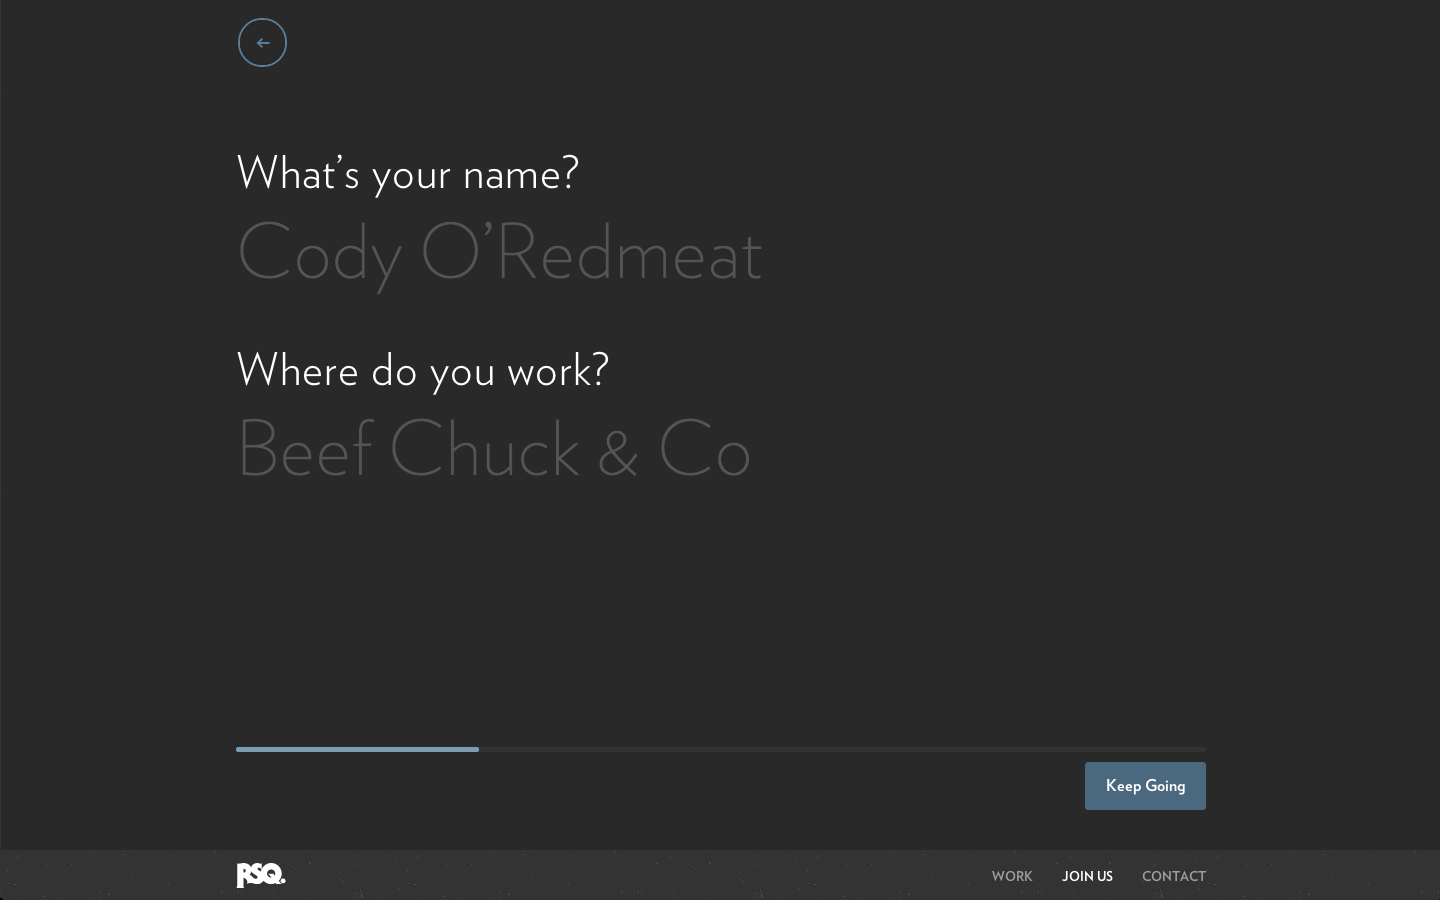Switch to the CONTACT page
The image size is (1440, 900).
pos(1174,876)
